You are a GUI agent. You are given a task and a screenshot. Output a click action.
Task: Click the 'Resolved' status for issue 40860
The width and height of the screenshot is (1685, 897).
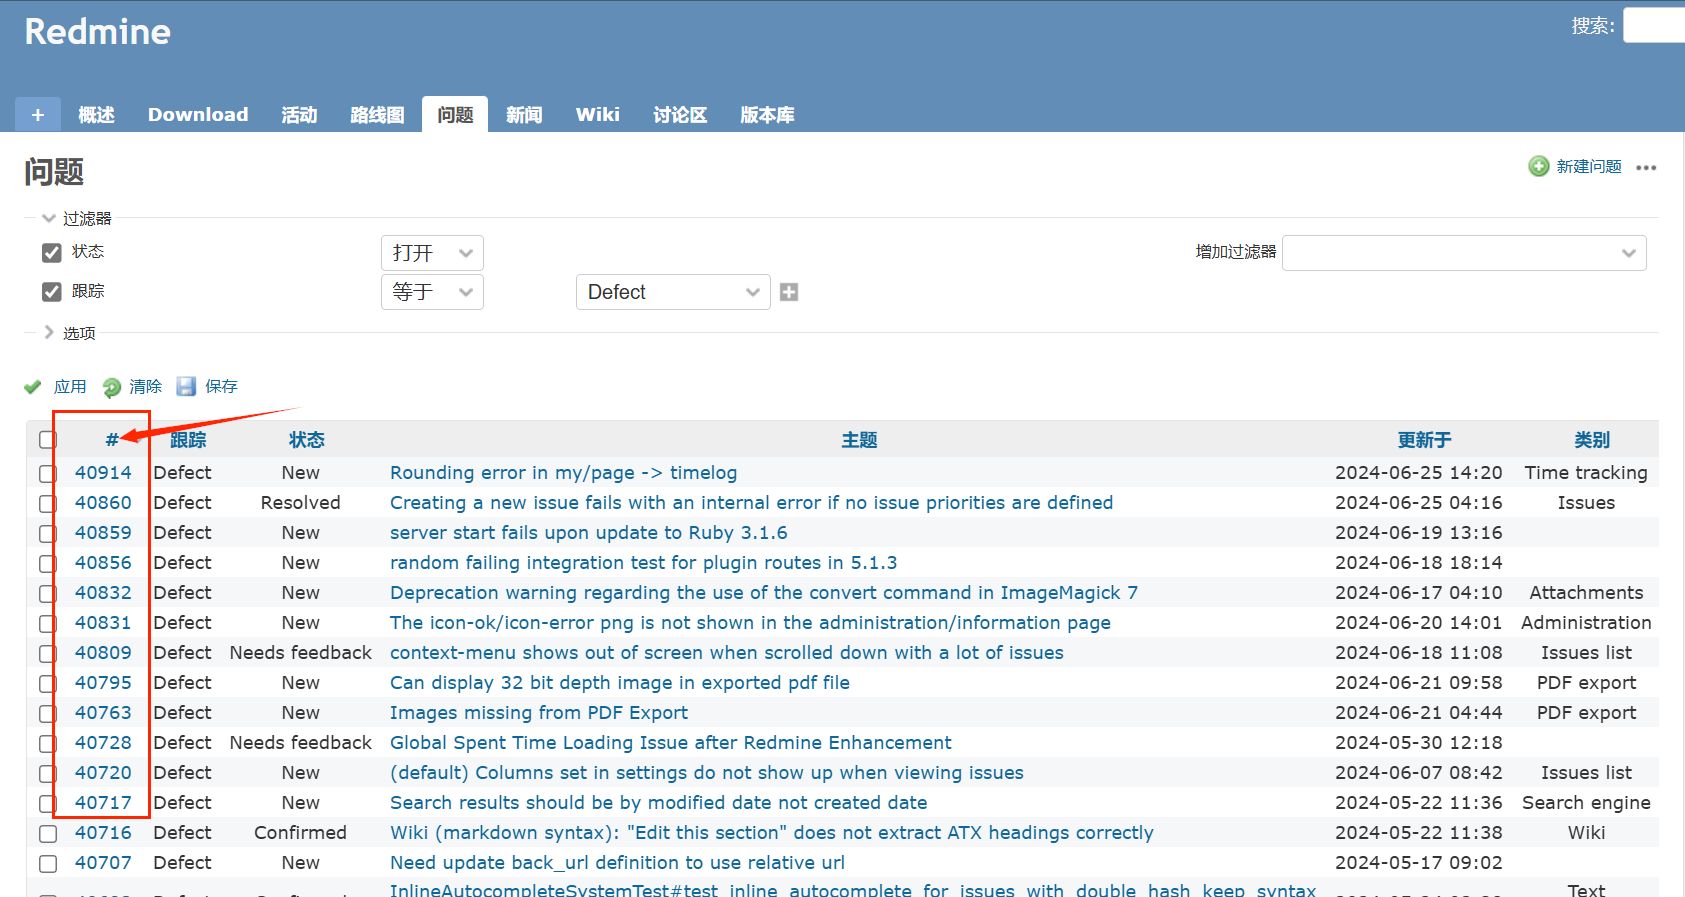click(x=300, y=503)
